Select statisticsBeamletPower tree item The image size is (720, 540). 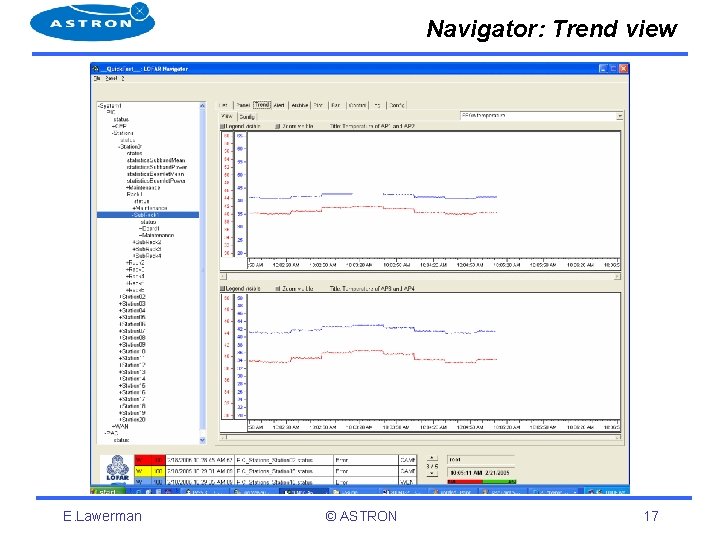(156, 181)
